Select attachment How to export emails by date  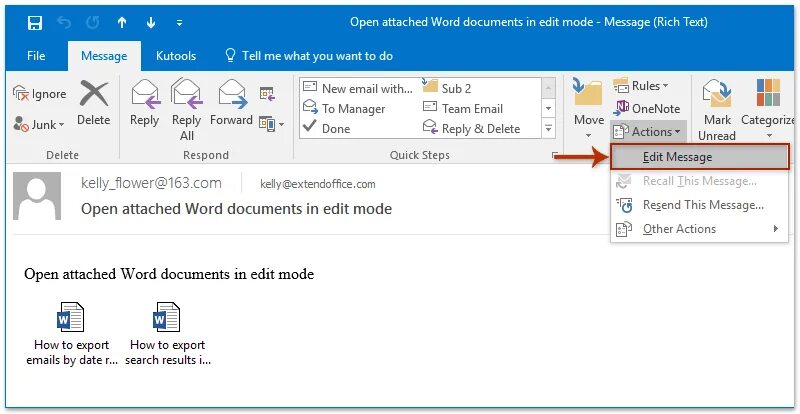pos(71,334)
